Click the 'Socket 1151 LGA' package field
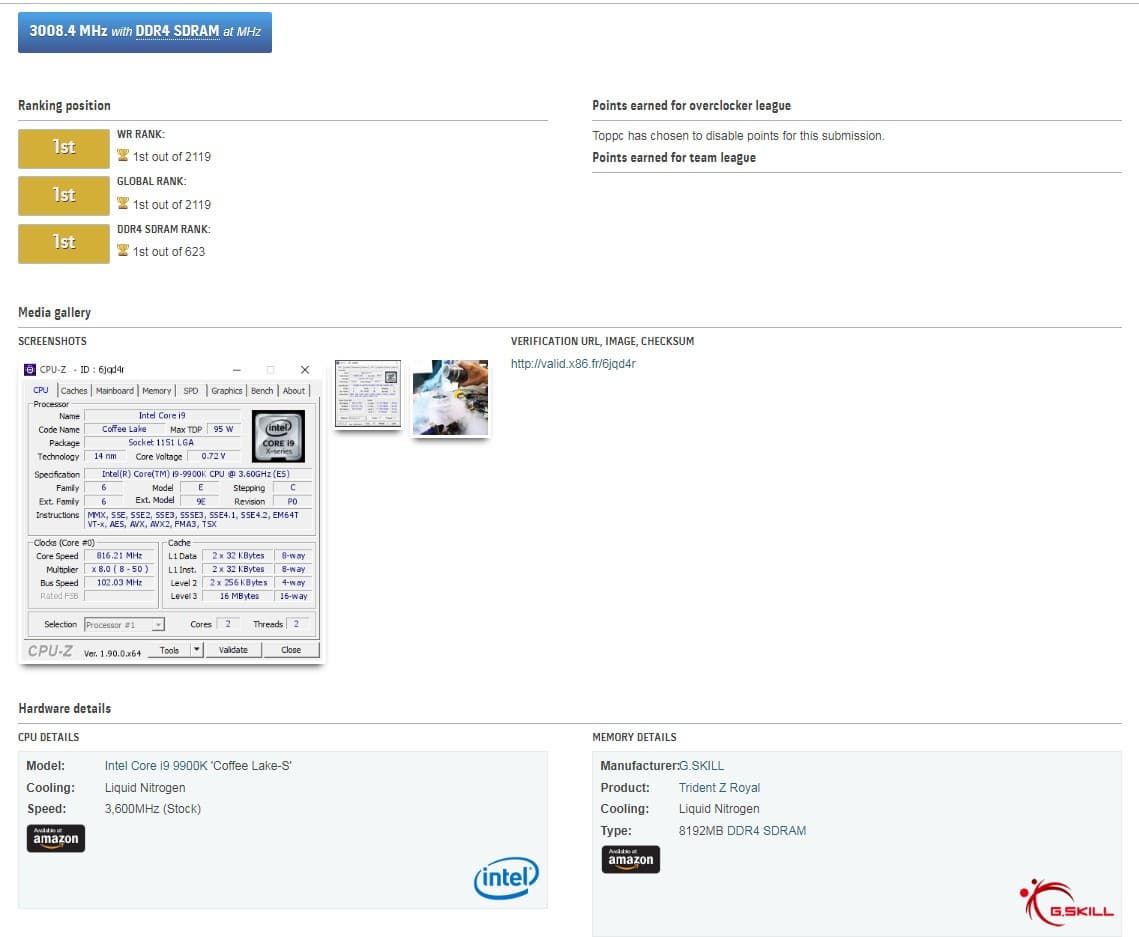 point(161,442)
